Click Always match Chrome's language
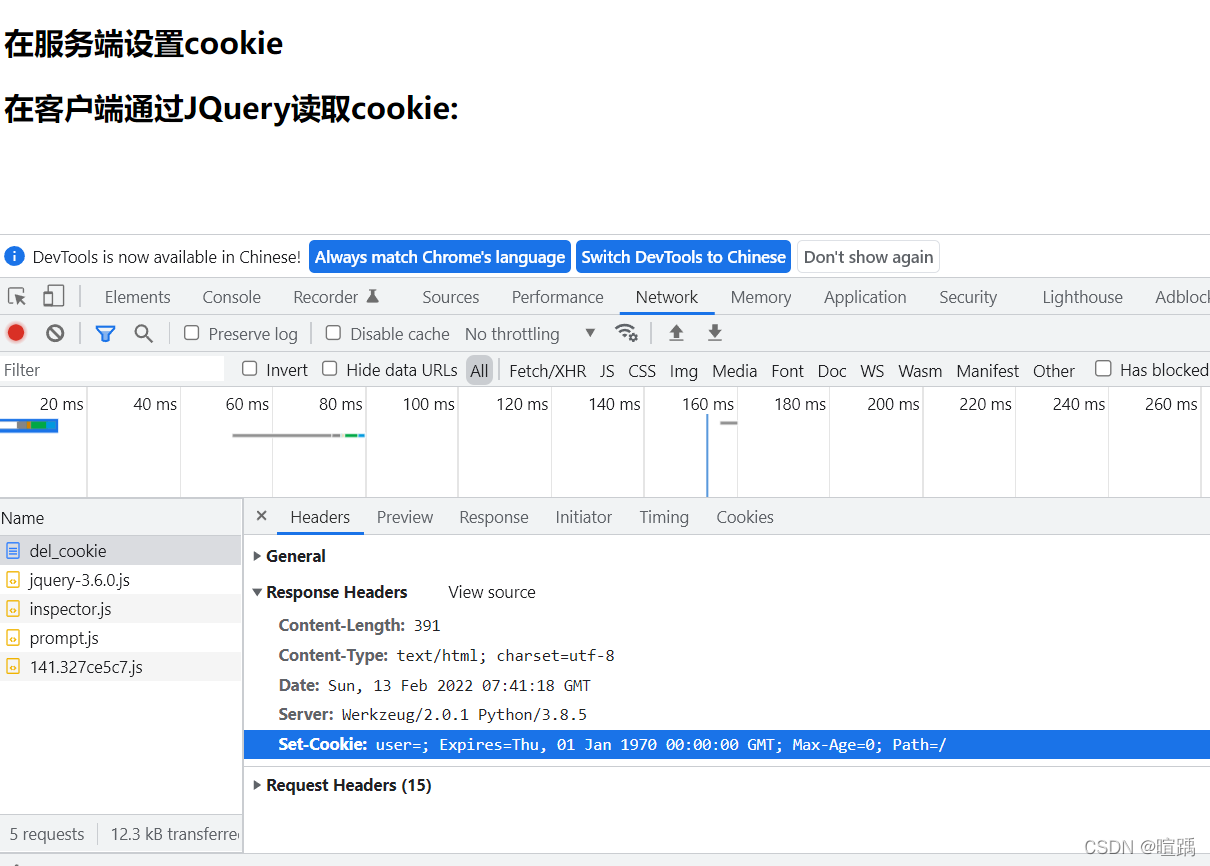The width and height of the screenshot is (1210, 866). [440, 257]
